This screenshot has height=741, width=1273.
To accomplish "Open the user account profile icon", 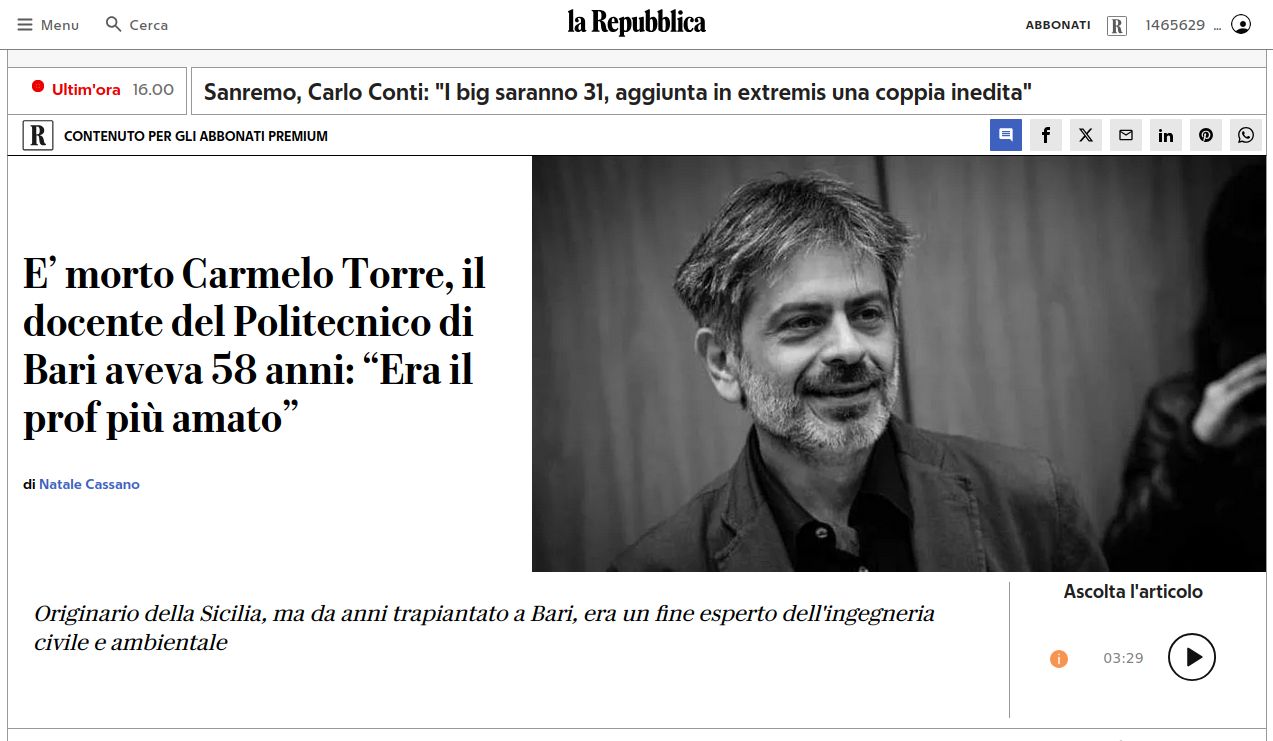I will pos(1241,24).
